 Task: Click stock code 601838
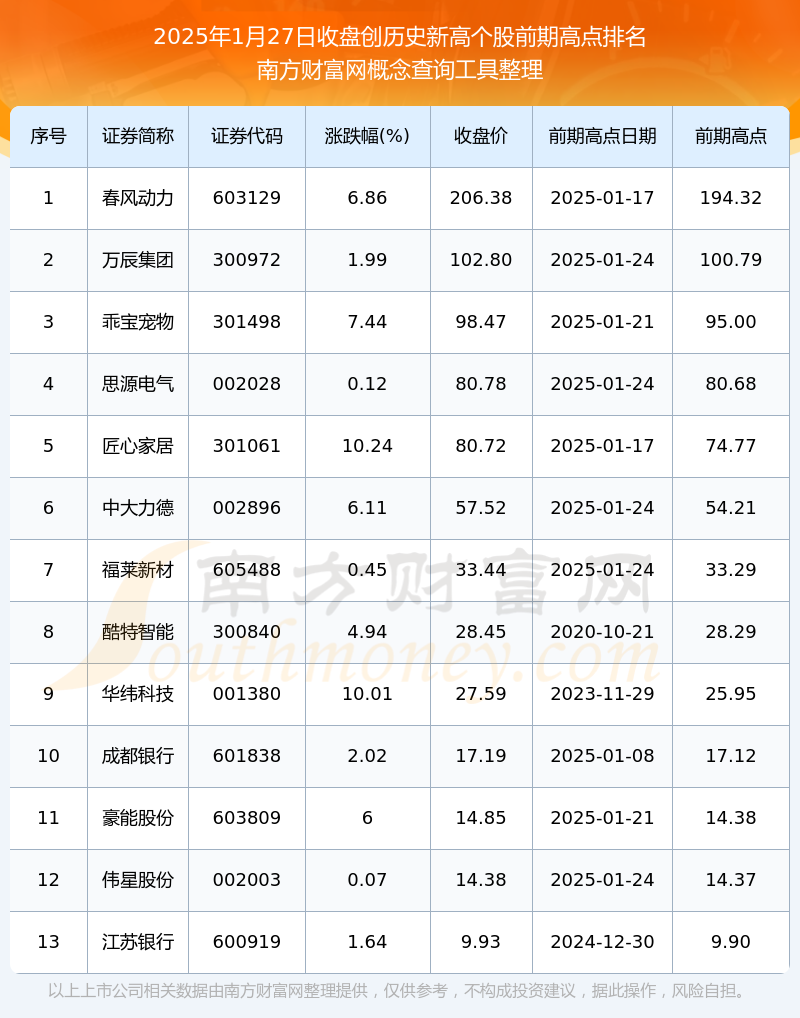[247, 756]
